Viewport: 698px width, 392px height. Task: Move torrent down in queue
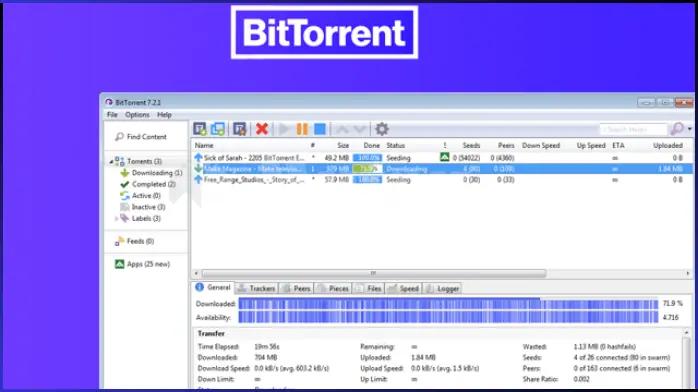[360, 129]
